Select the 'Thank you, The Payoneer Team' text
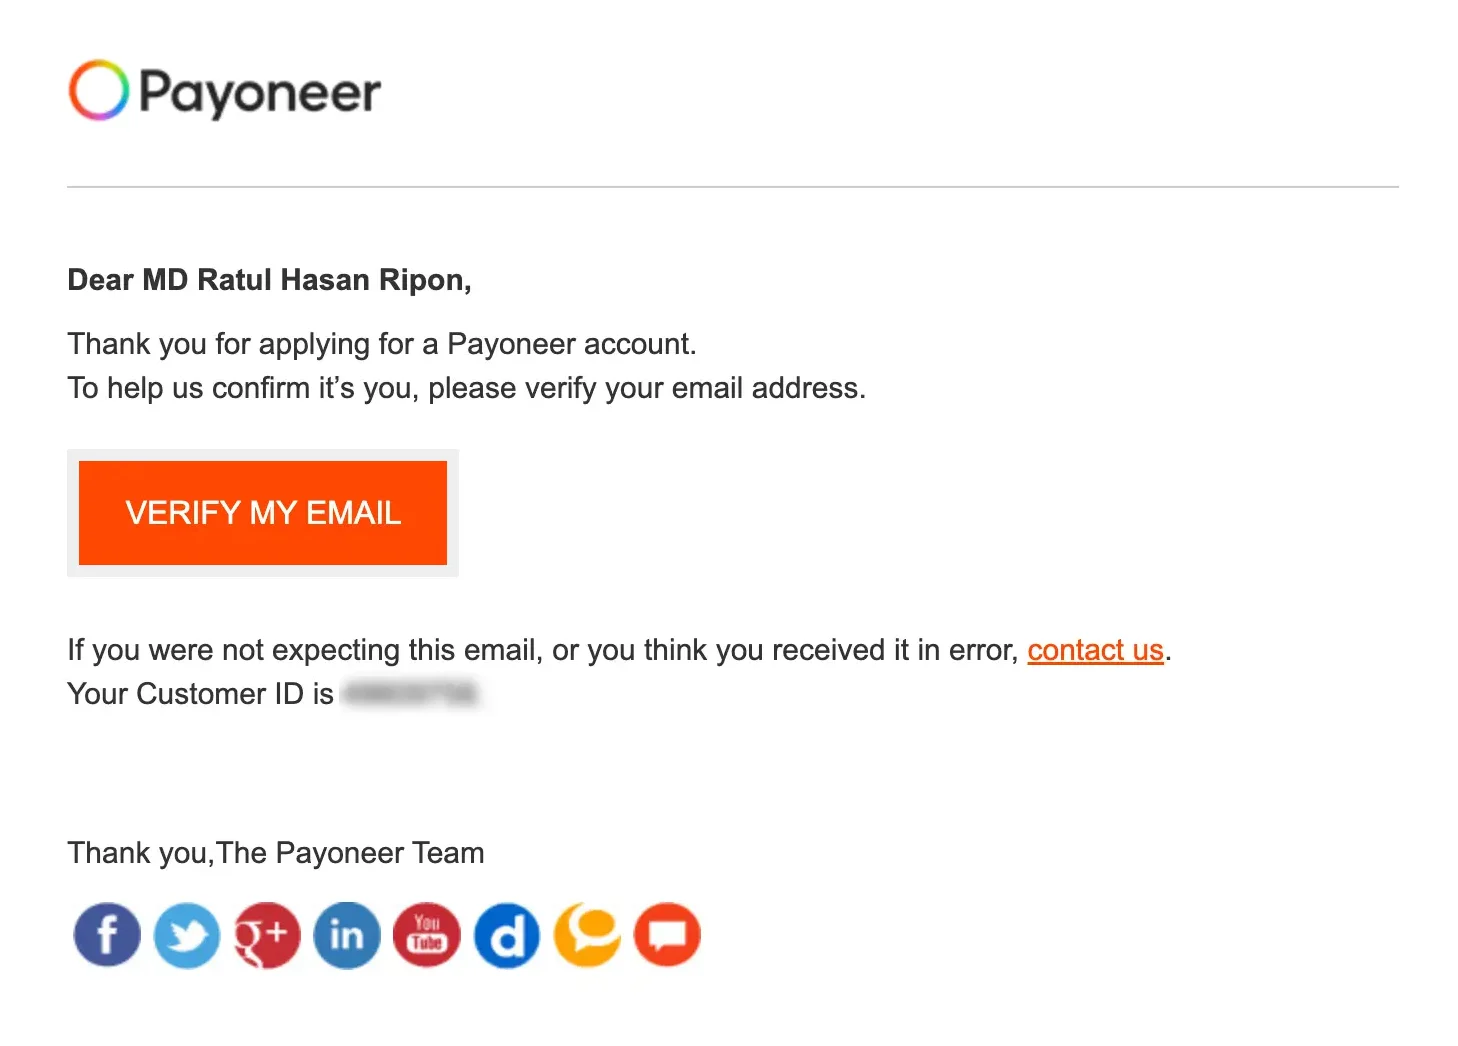Screen dimensions: 1458x1046 click(275, 852)
